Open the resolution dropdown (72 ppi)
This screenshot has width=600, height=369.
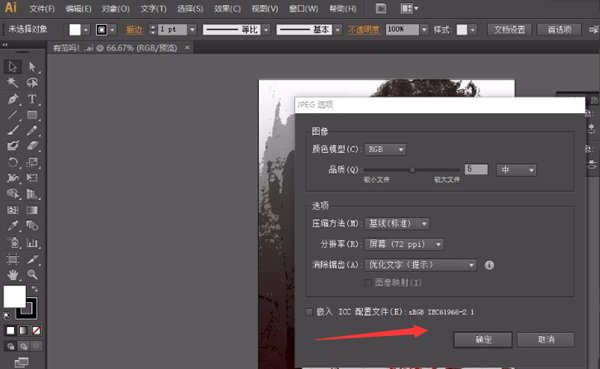[x=404, y=244]
